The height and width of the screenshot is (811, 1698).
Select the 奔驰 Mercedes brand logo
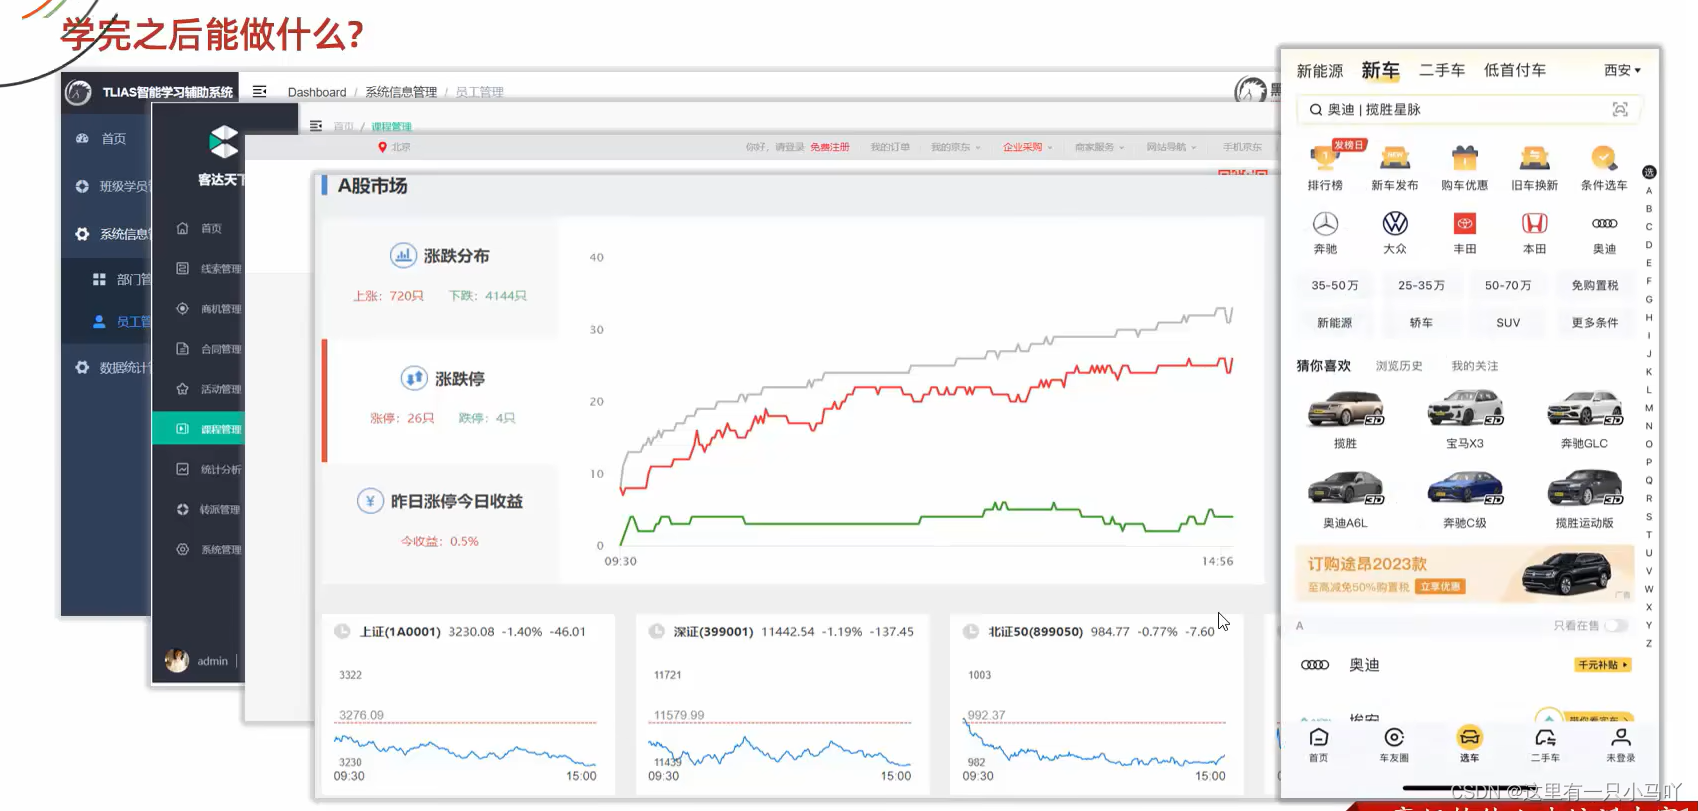[1325, 223]
